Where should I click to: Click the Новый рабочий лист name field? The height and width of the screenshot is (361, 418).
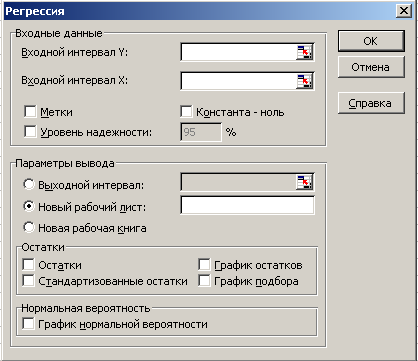coord(247,205)
